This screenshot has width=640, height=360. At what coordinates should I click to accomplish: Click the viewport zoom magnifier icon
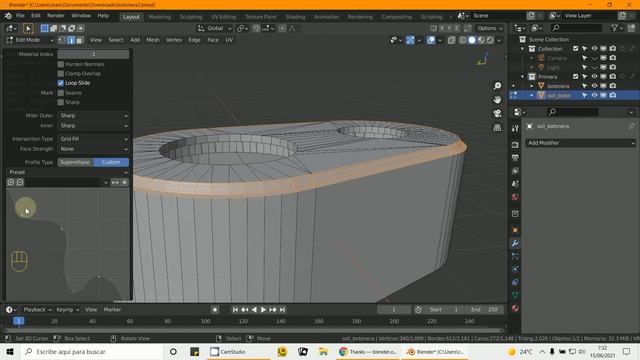pyautogui.click(x=497, y=86)
